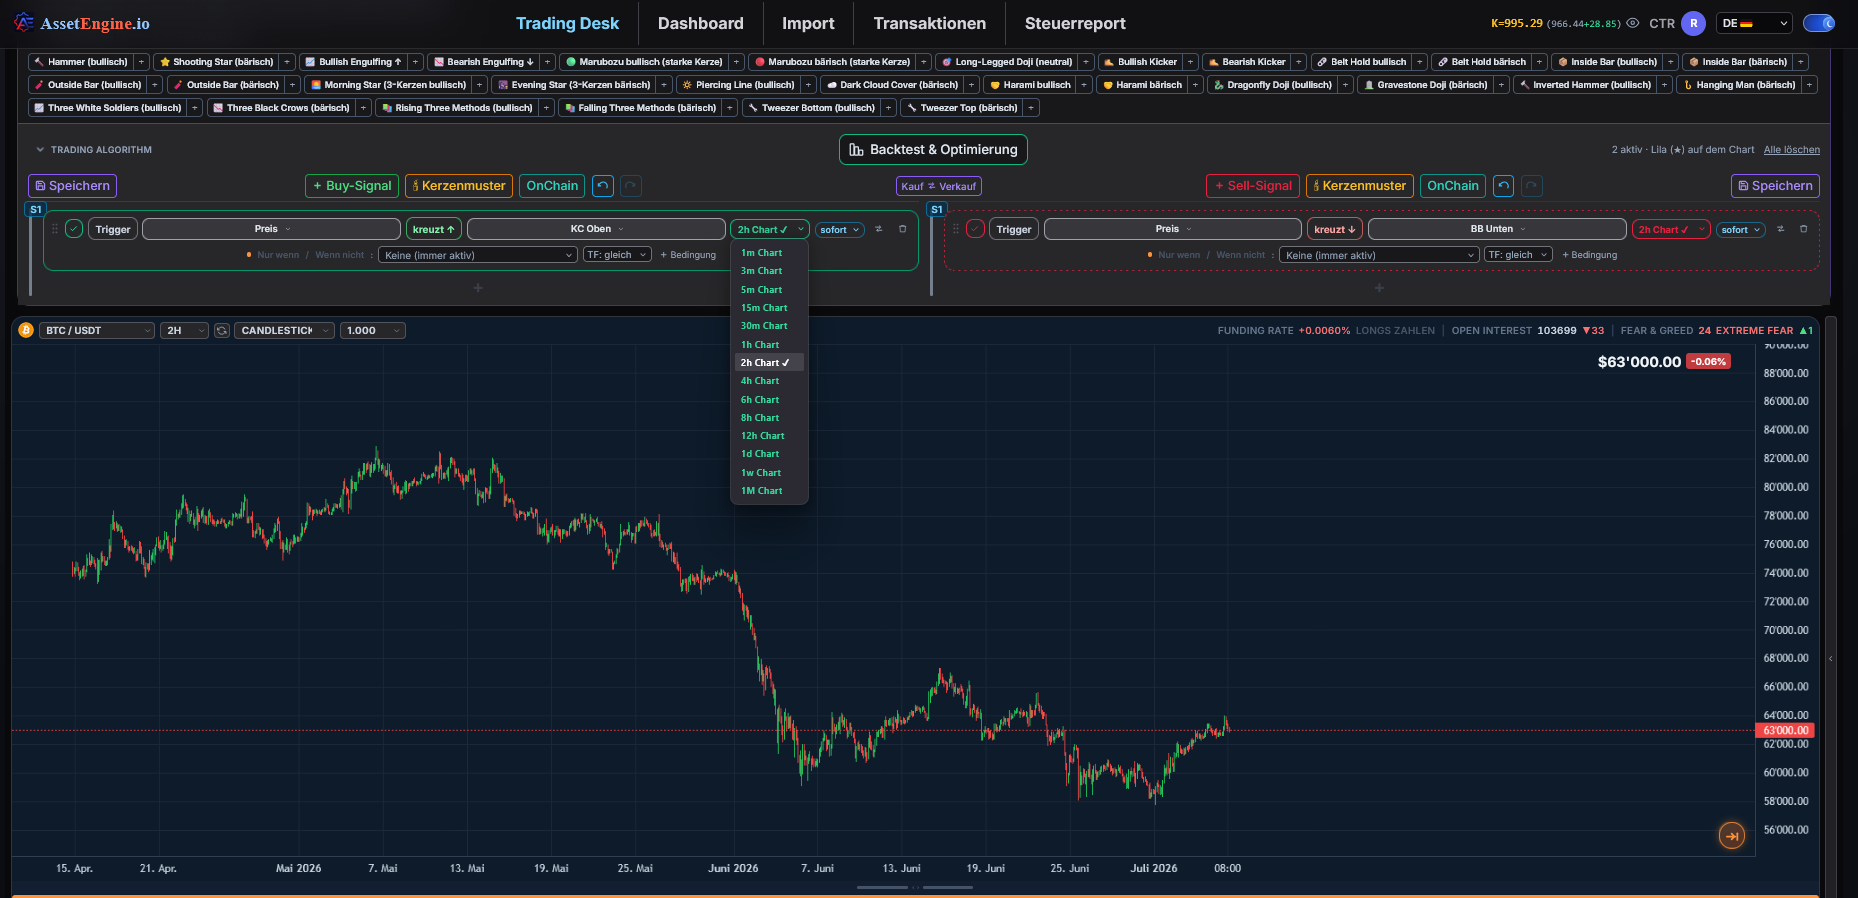
Task: Toggle kreuzt up operator in buy rule
Action: [434, 229]
